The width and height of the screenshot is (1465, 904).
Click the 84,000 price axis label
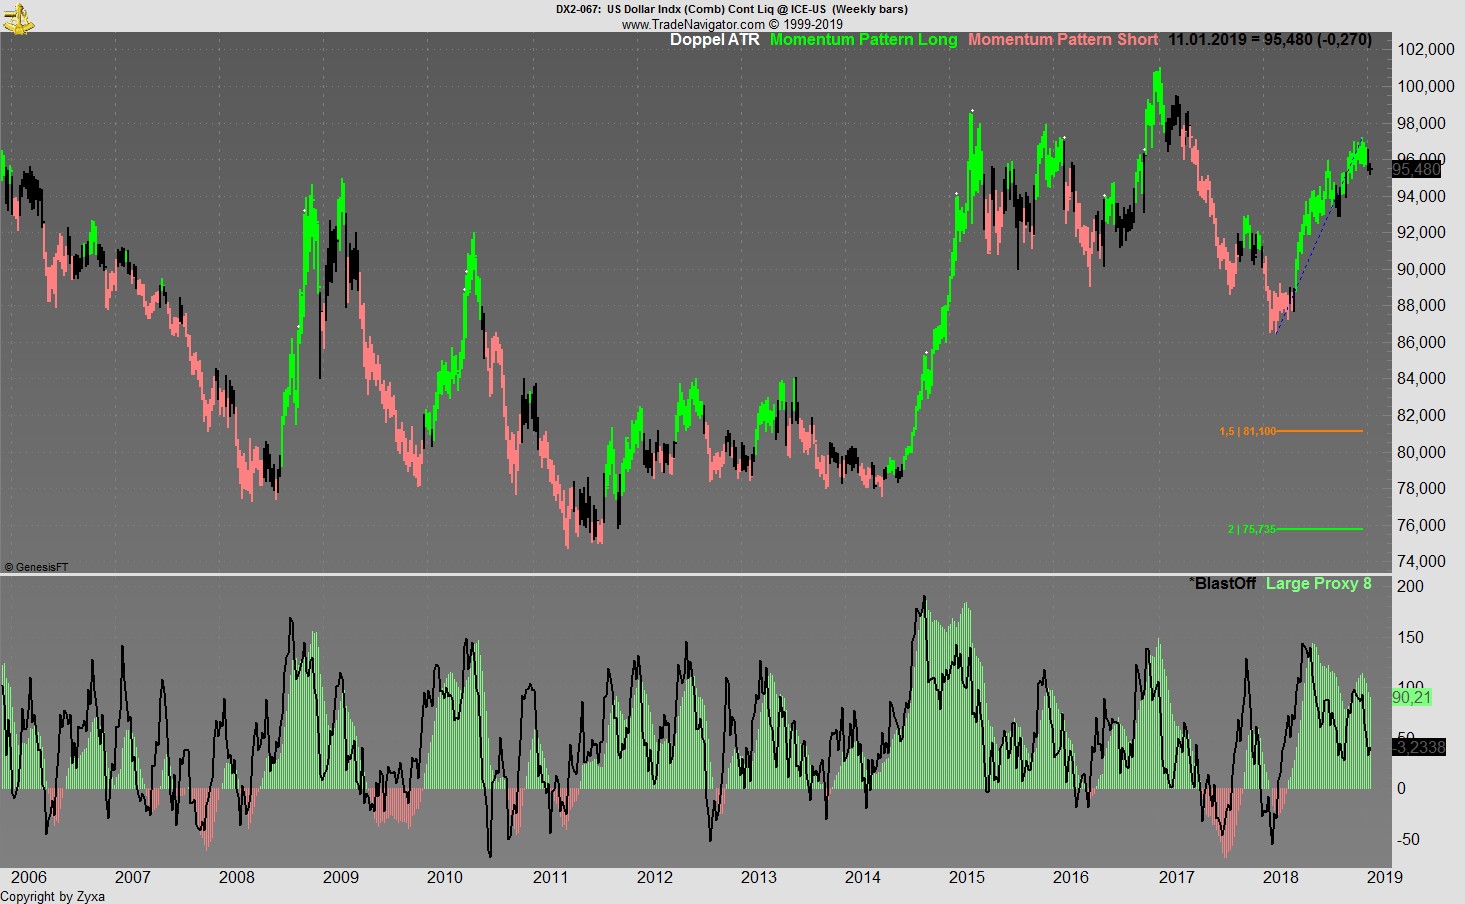click(x=1420, y=378)
